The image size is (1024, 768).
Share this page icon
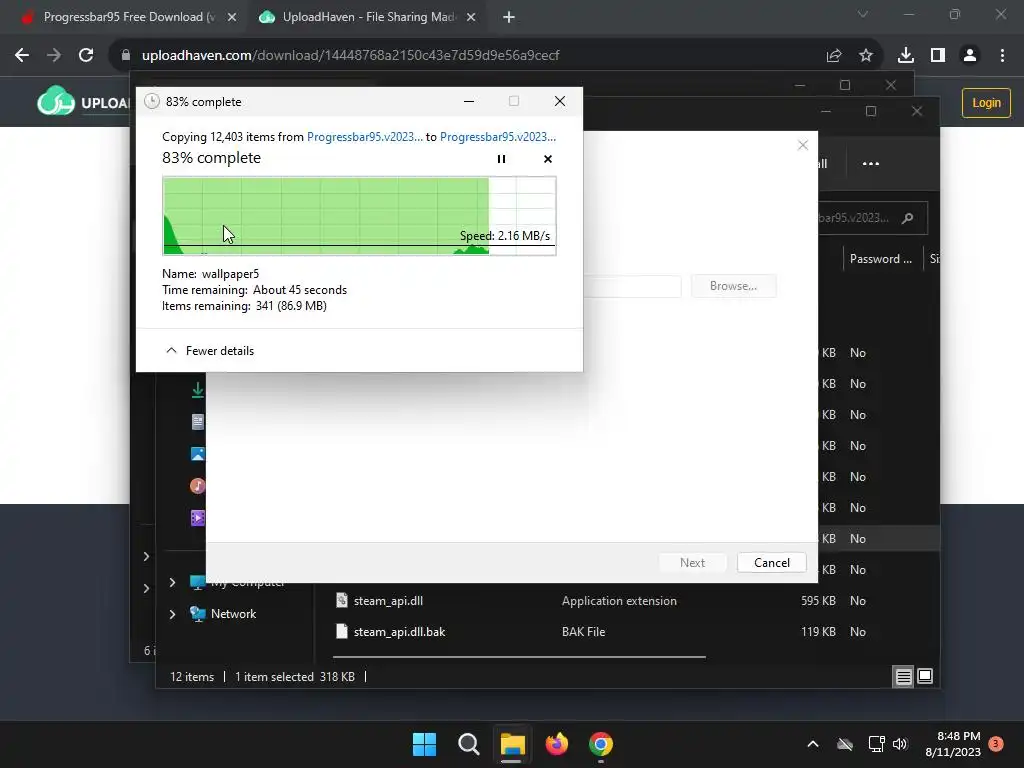(x=834, y=56)
